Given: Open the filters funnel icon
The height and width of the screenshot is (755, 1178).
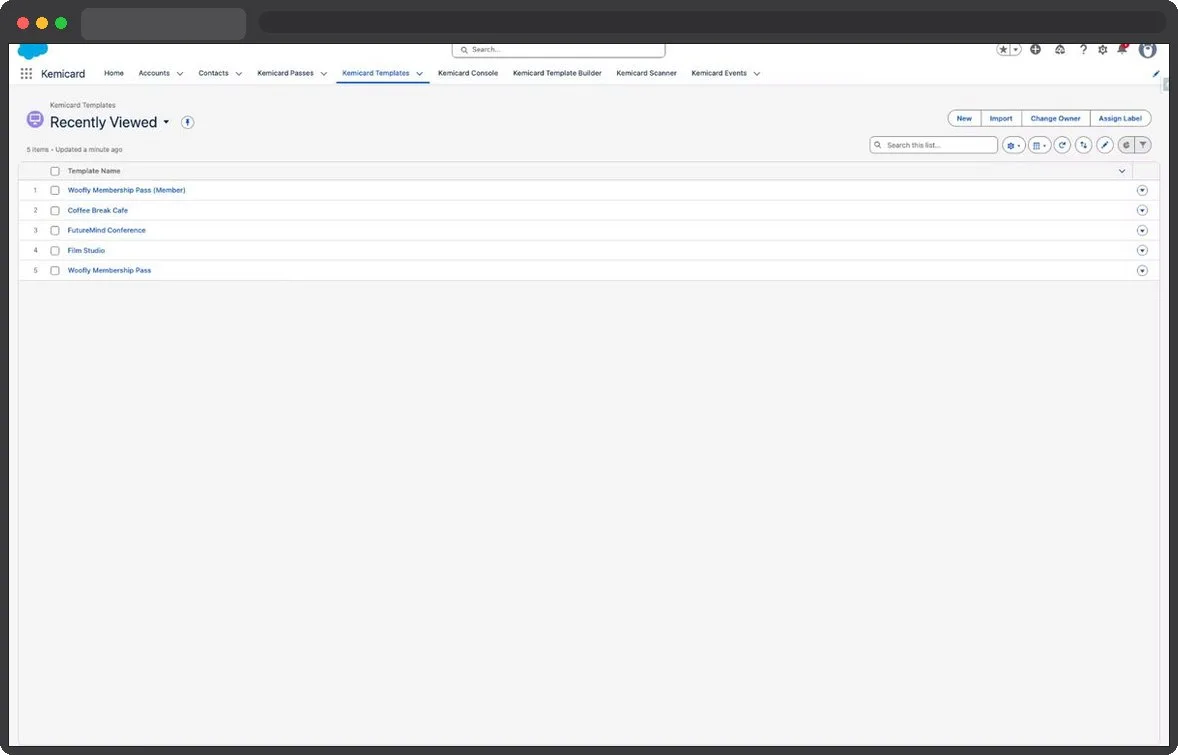Looking at the screenshot, I should pyautogui.click(x=1143, y=146).
